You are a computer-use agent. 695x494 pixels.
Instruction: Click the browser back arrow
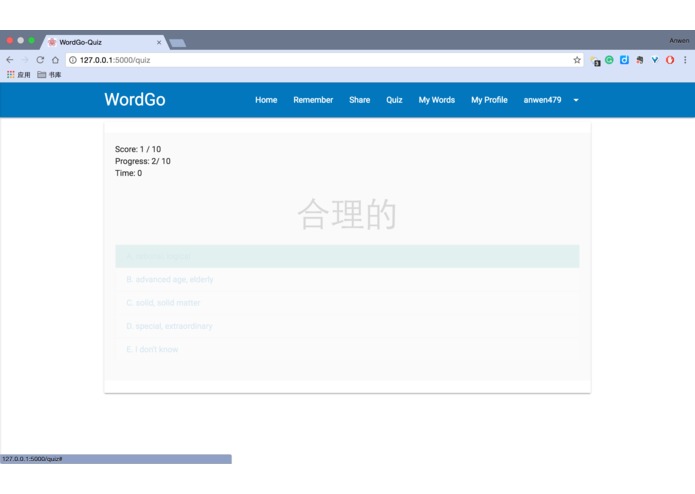coord(10,60)
